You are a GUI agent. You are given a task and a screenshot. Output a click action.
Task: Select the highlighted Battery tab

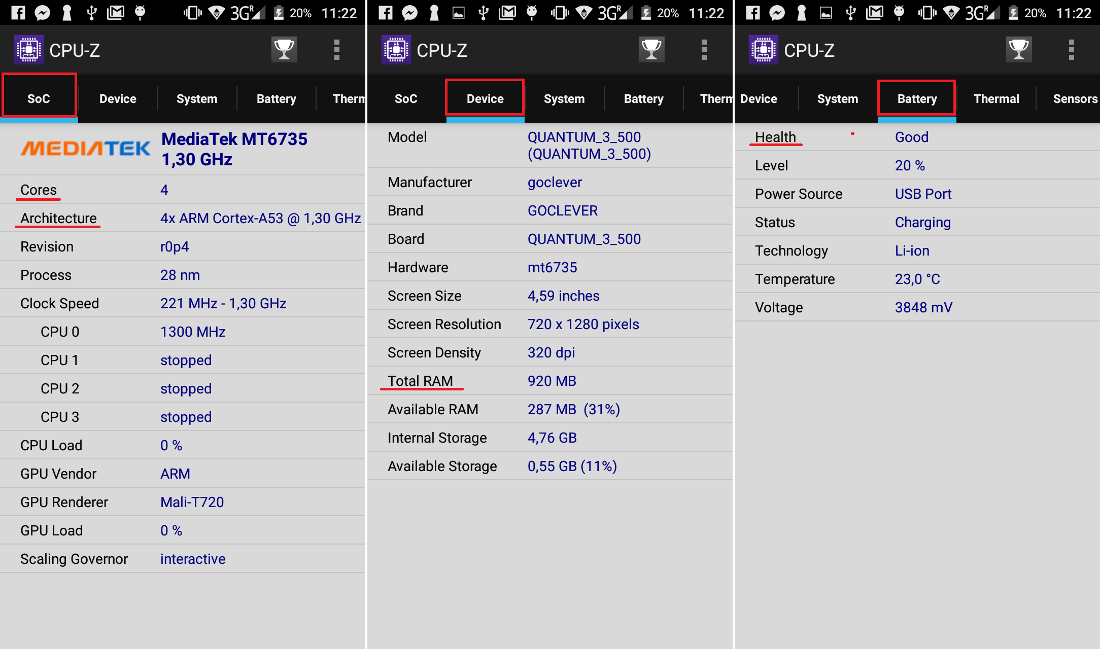[x=917, y=98]
